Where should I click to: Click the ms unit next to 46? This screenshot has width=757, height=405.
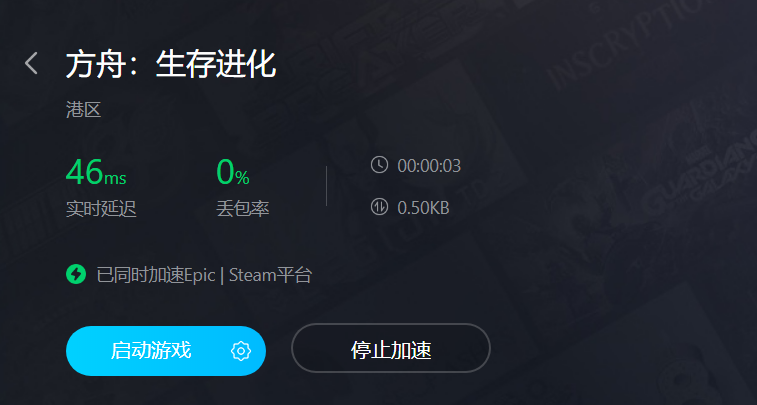[x=115, y=178]
